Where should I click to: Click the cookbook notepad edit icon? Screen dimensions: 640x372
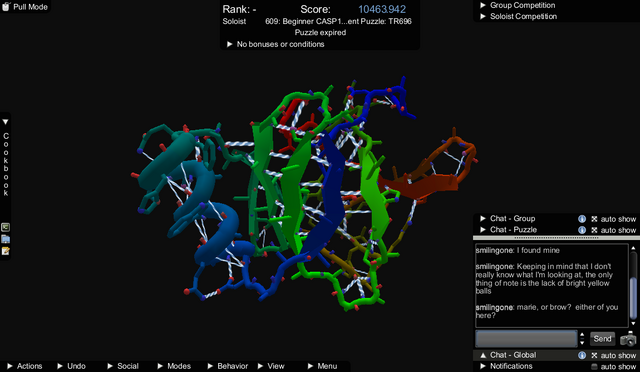5,251
